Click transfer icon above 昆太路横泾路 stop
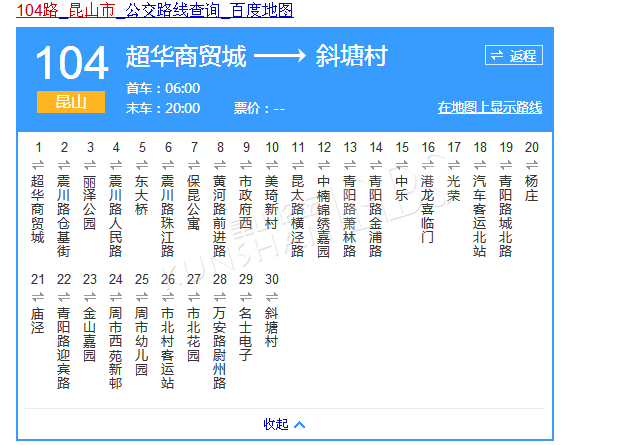 [x=297, y=164]
